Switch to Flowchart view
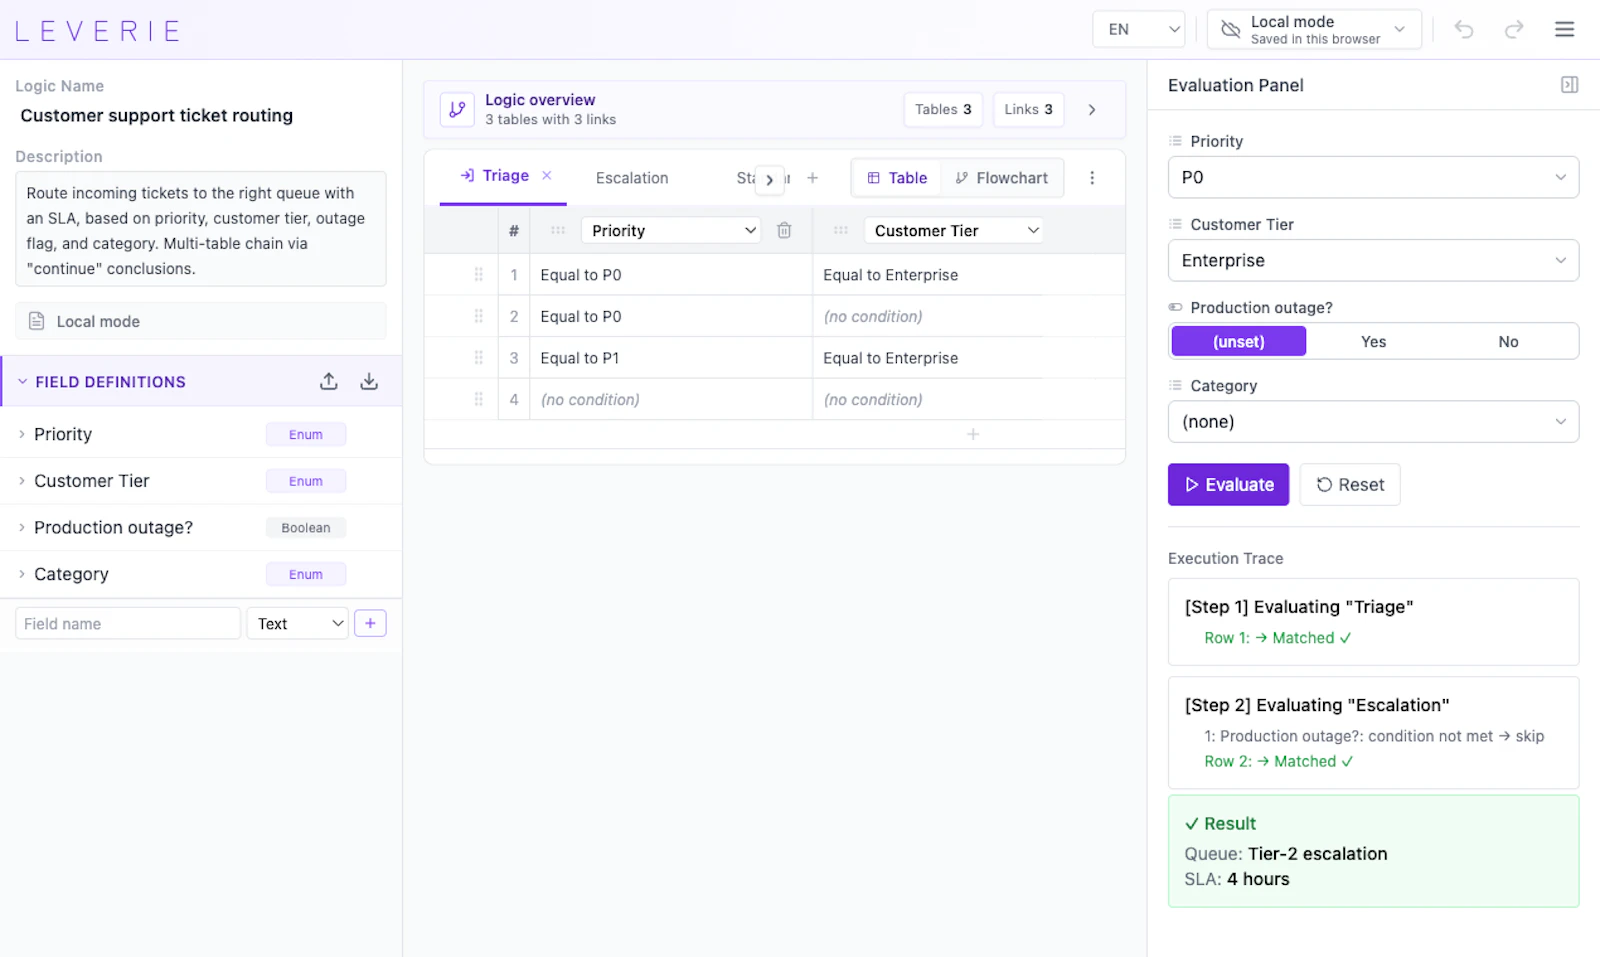Image resolution: width=1600 pixels, height=957 pixels. 1001,178
